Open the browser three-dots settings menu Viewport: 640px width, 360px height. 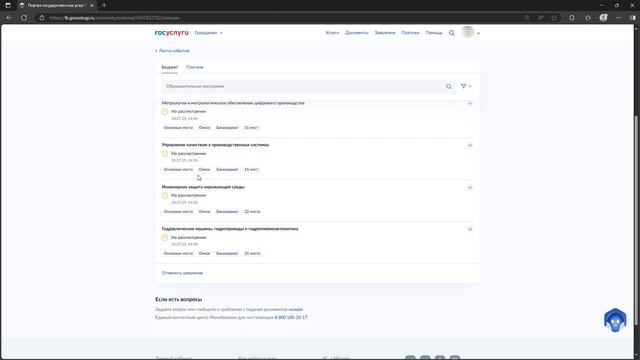coord(618,18)
